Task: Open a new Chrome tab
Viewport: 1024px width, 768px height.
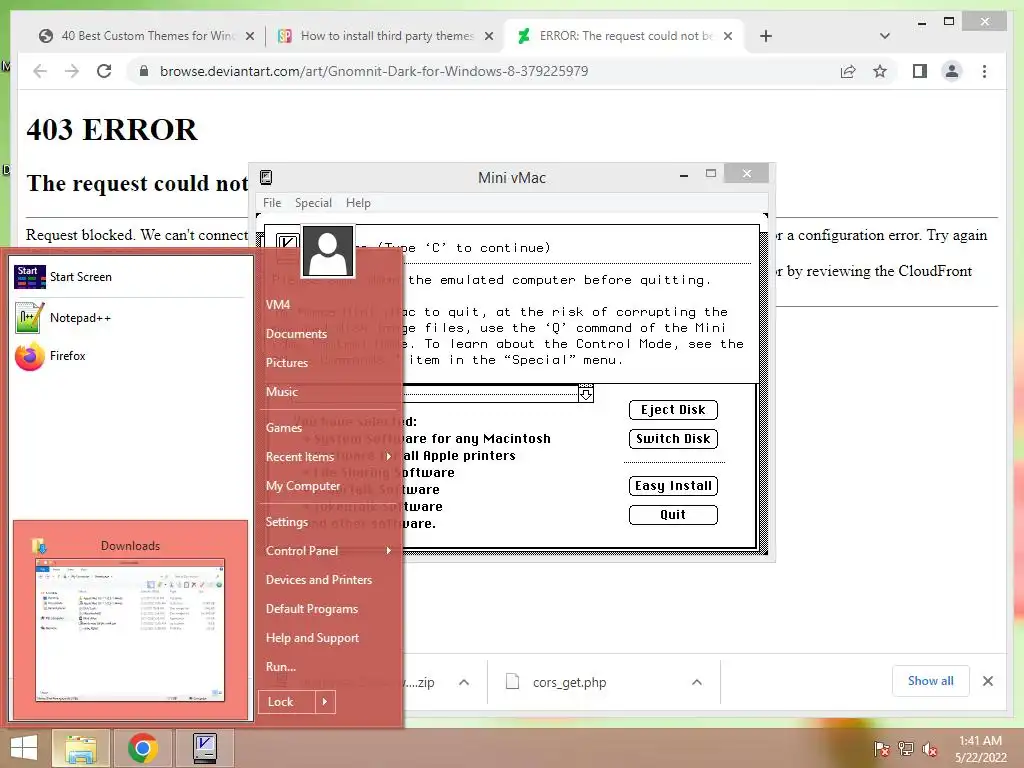Action: click(x=766, y=36)
